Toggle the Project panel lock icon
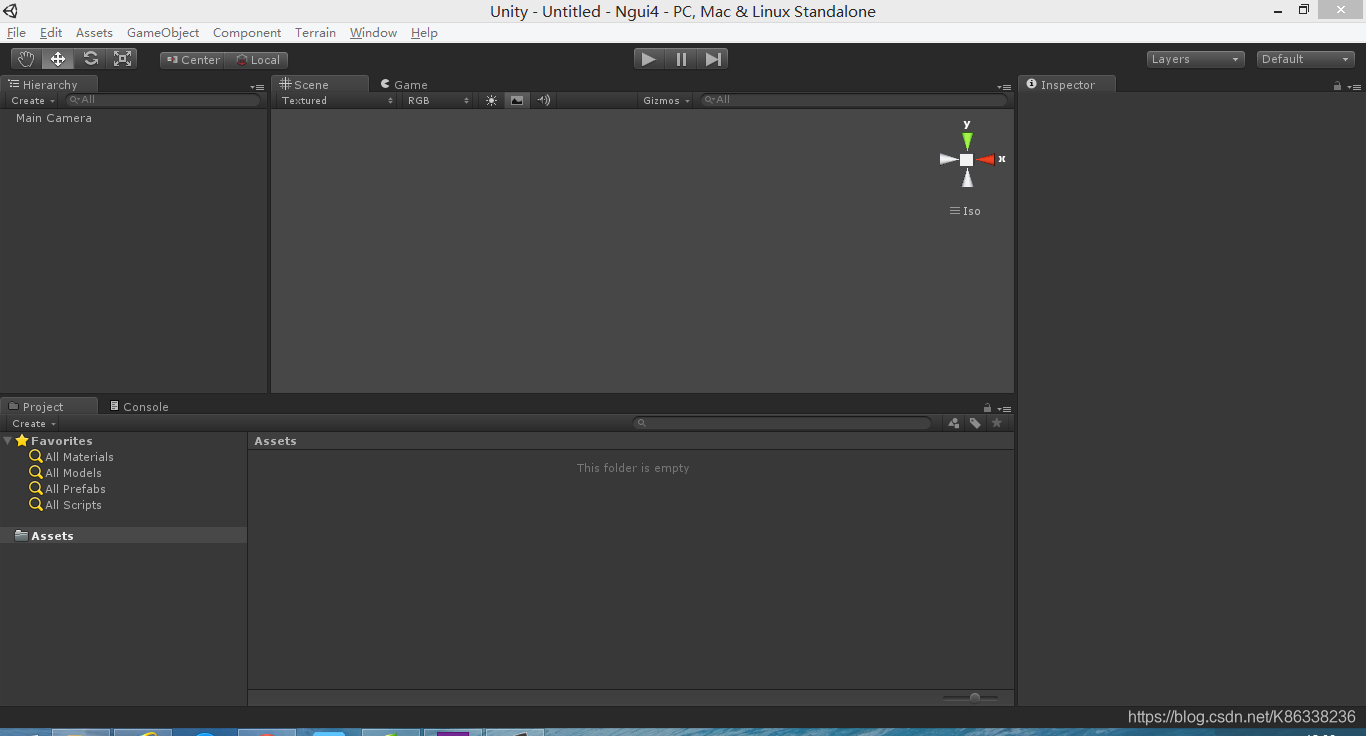This screenshot has width=1366, height=736. point(987,408)
